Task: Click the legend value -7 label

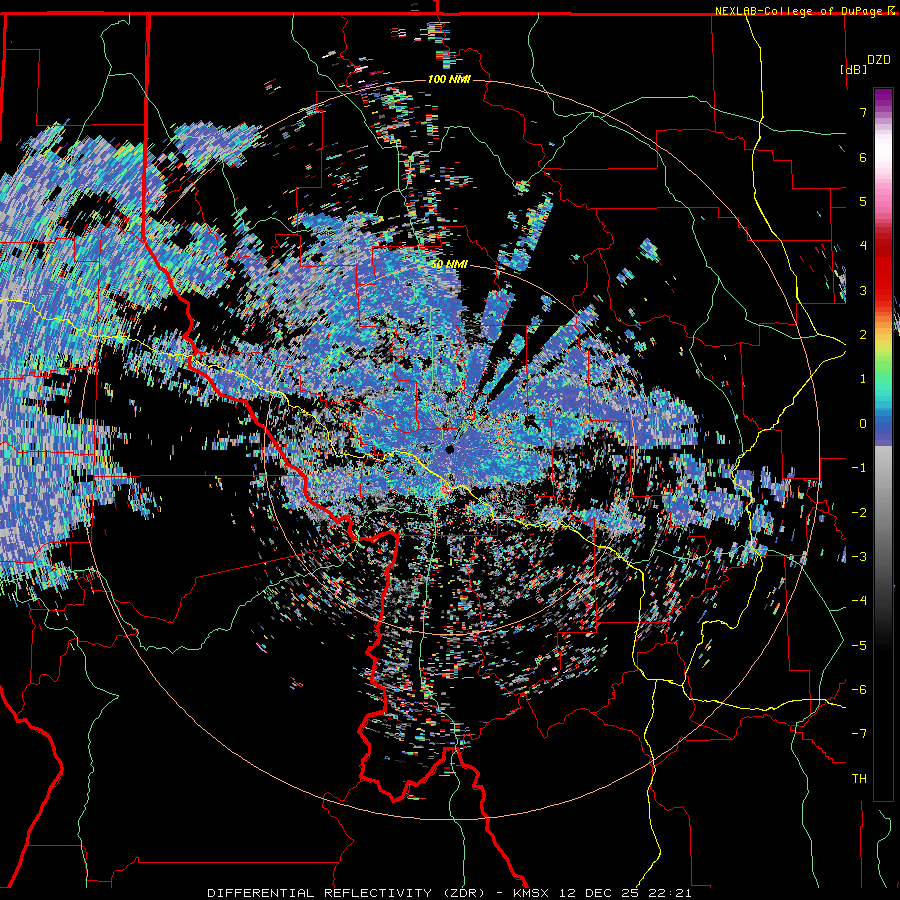Action: pyautogui.click(x=859, y=734)
